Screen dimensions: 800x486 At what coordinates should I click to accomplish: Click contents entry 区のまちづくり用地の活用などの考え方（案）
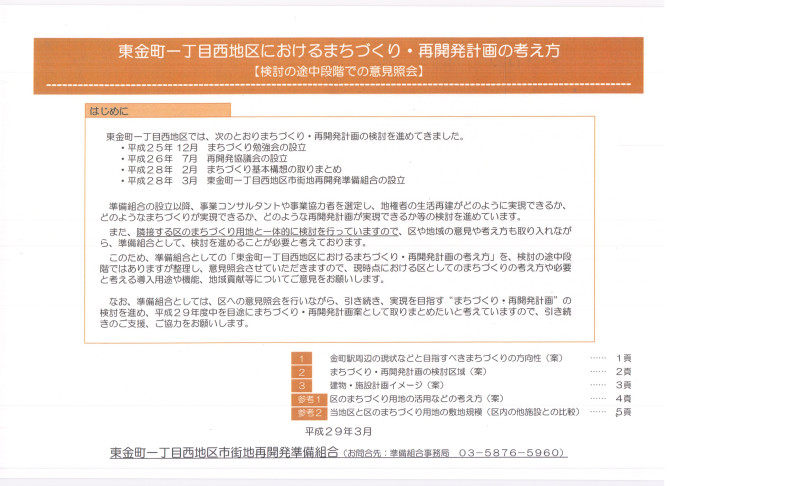coord(417,398)
